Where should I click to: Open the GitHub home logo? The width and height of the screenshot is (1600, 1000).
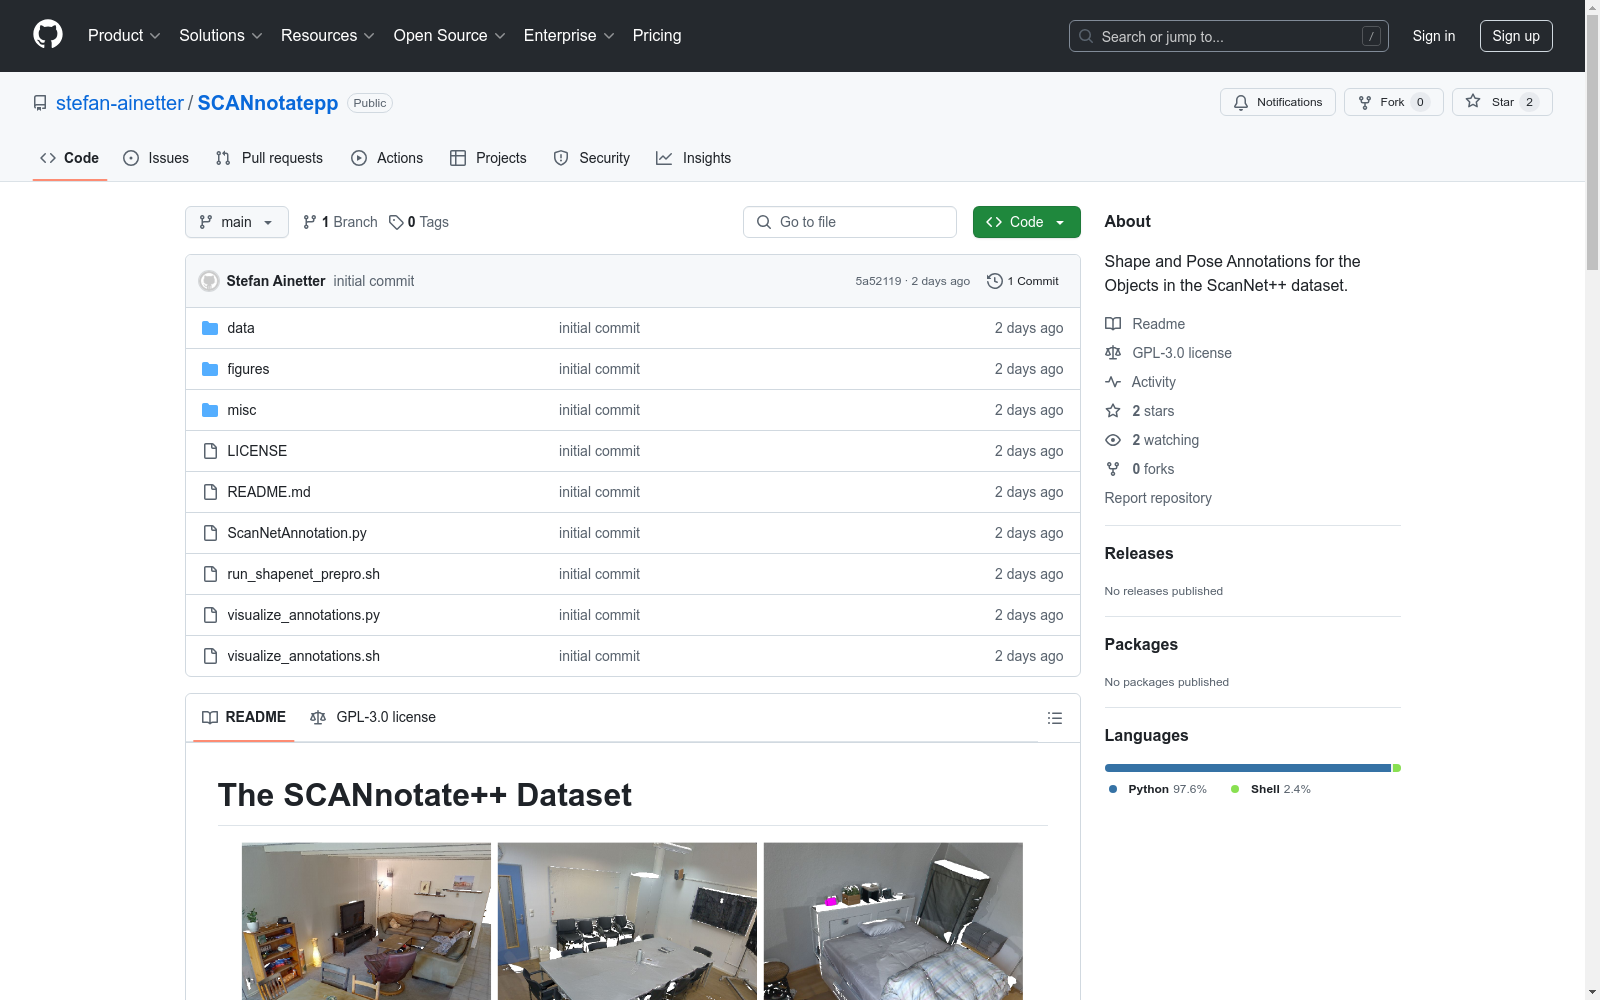tap(48, 35)
